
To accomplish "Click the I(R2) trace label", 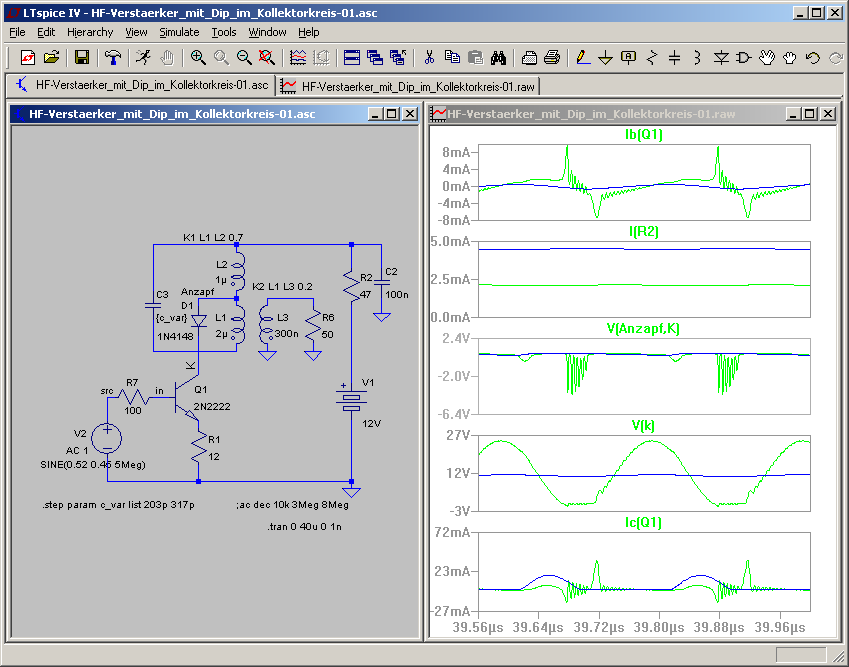I will [644, 232].
